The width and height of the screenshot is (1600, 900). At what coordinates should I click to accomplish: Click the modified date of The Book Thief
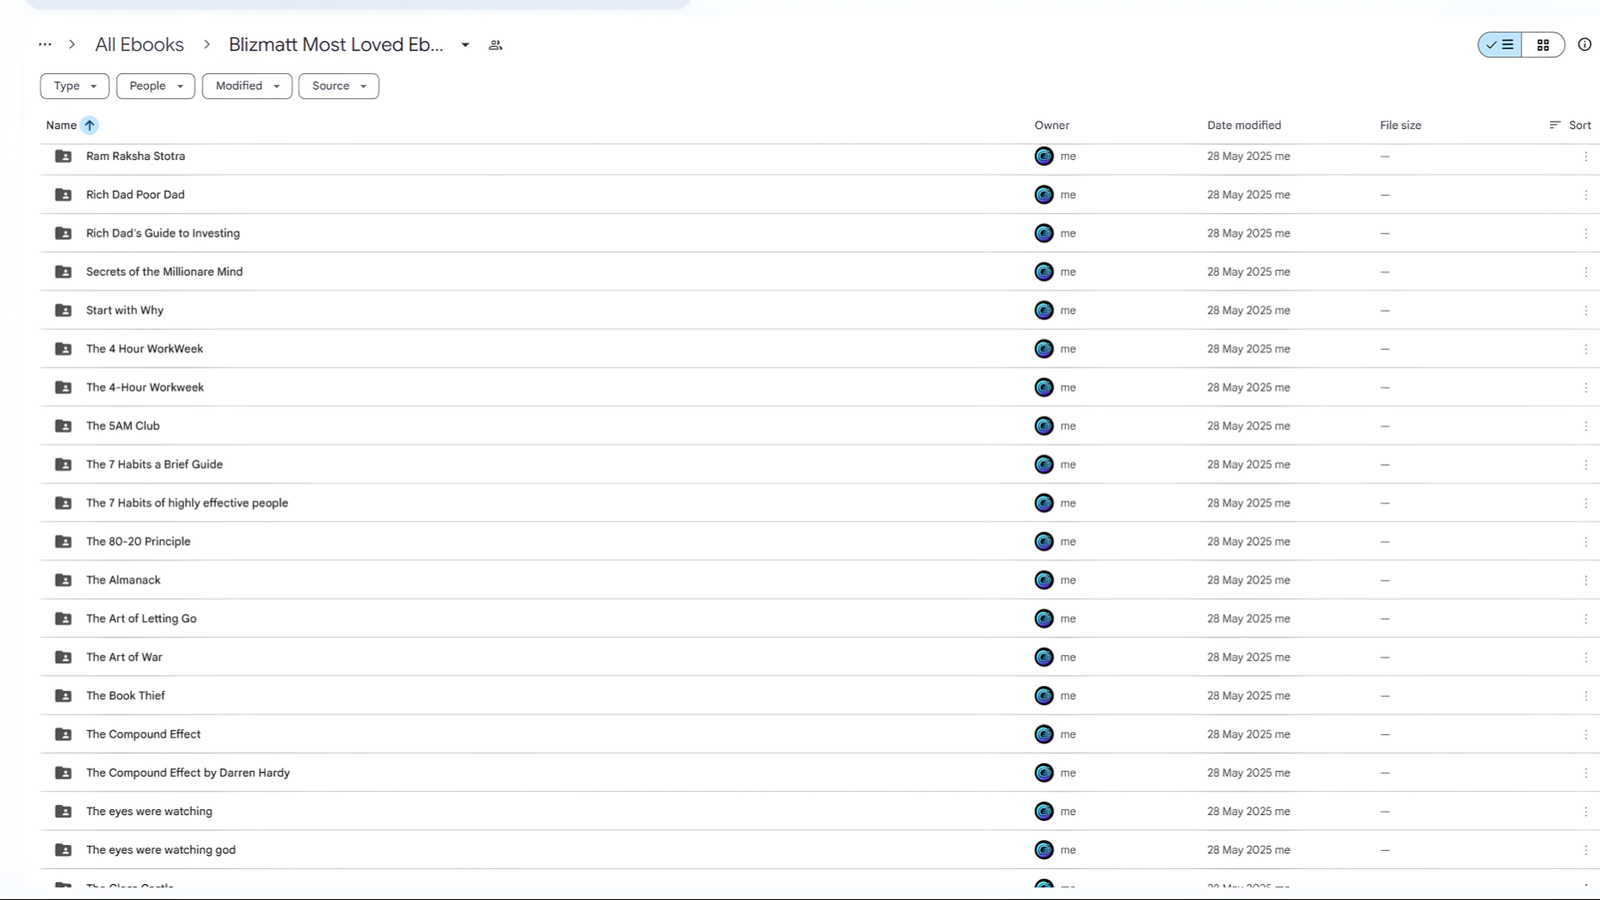[x=1248, y=696]
